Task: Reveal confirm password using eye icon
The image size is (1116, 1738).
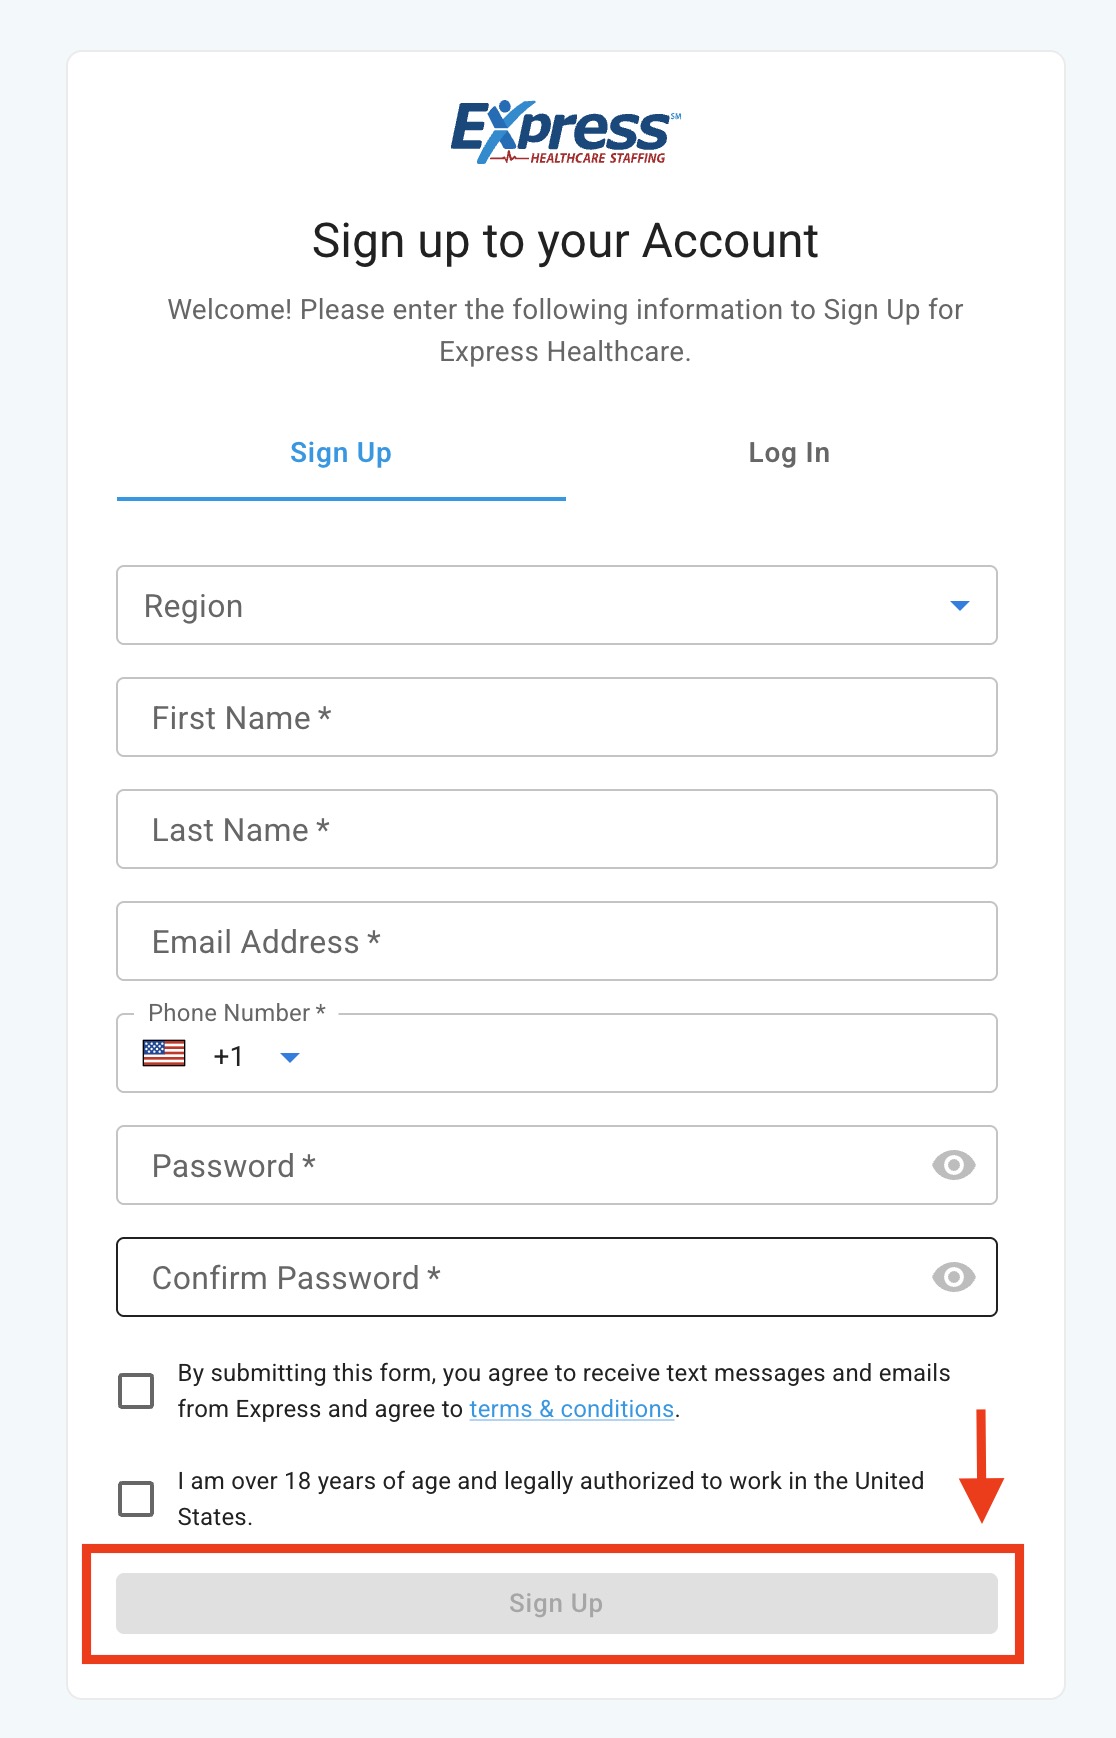Action: click(x=953, y=1277)
